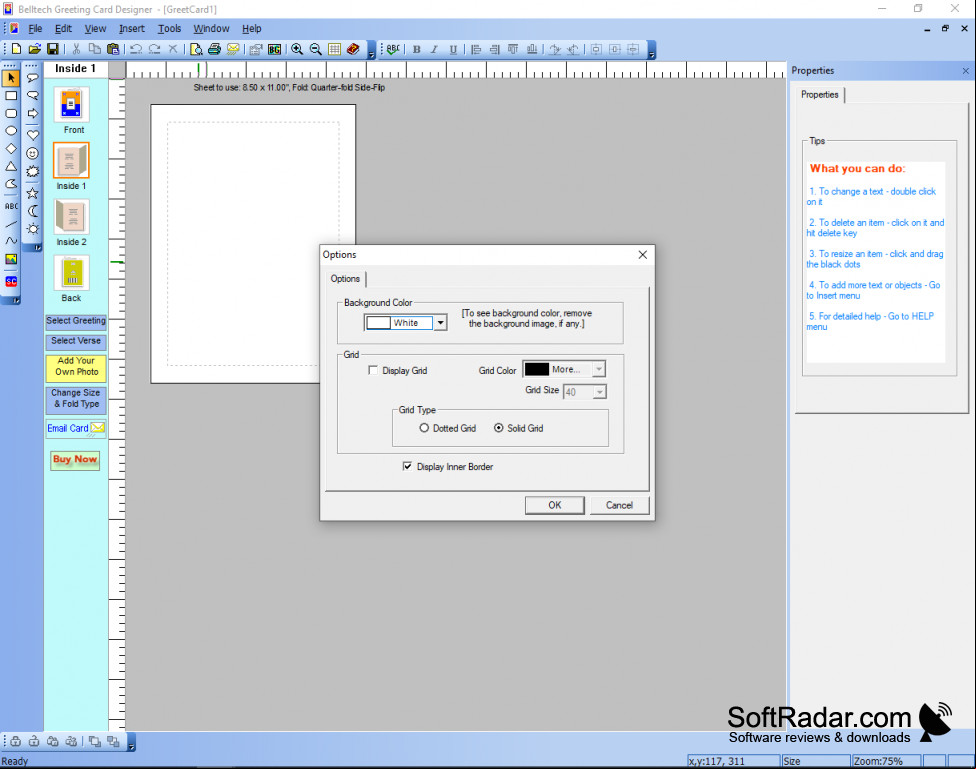Open the Insert menu
This screenshot has width=976, height=769.
click(131, 29)
